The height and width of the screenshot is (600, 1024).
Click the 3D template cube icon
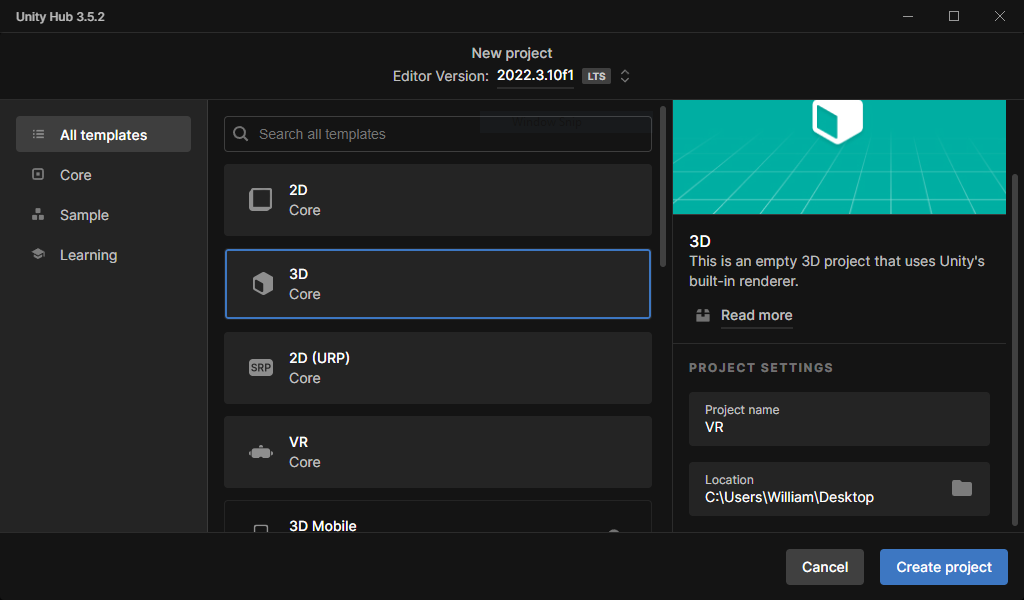point(261,284)
